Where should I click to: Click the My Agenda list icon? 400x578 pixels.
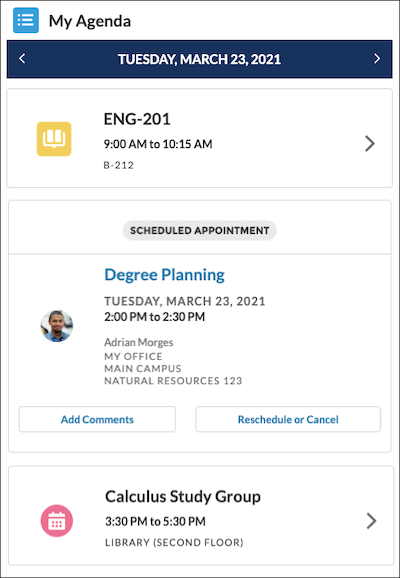[26, 20]
